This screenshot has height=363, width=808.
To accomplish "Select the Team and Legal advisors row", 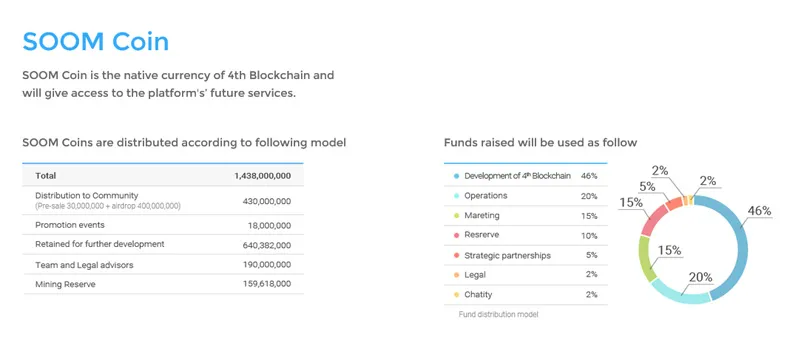I will click(163, 265).
